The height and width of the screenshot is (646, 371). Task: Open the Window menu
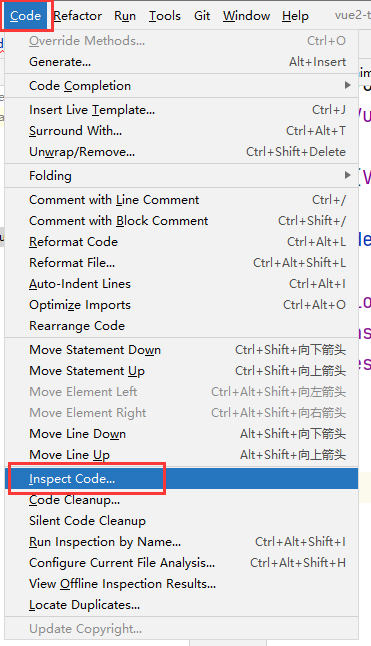coord(246,16)
